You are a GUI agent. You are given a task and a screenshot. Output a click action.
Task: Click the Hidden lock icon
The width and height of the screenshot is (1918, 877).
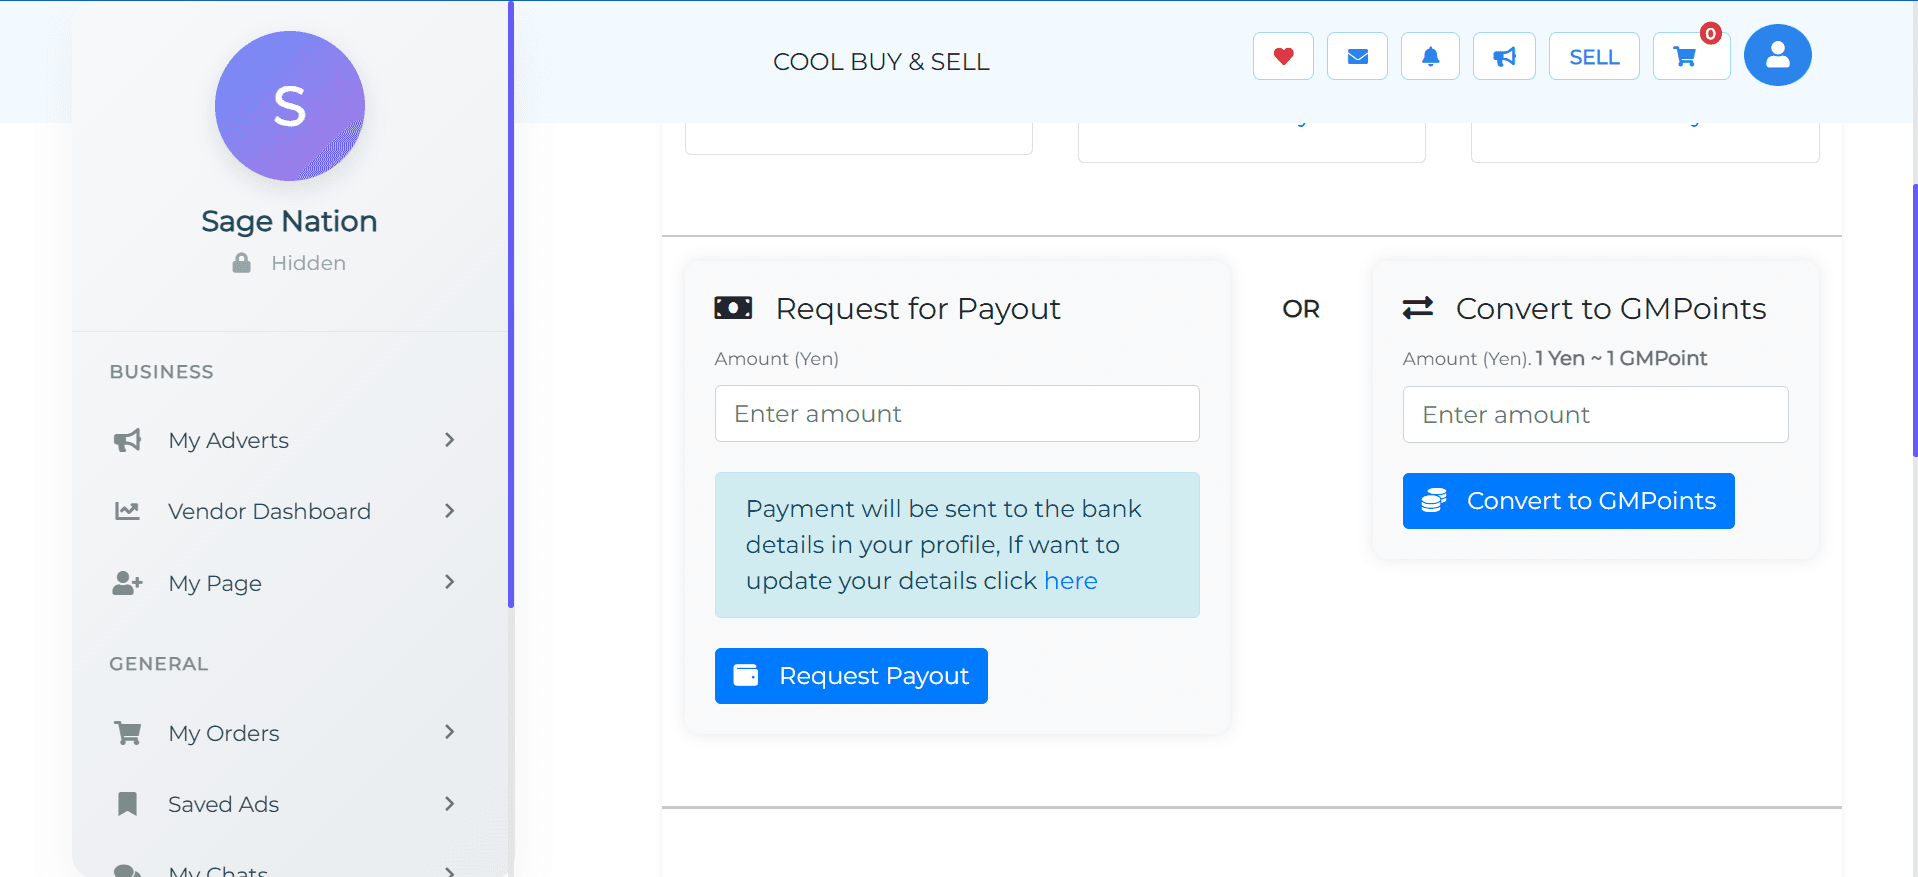[241, 263]
